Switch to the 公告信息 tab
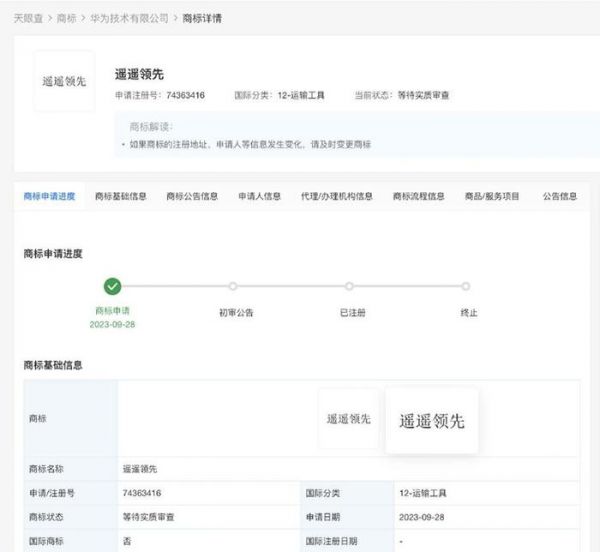 (560, 197)
